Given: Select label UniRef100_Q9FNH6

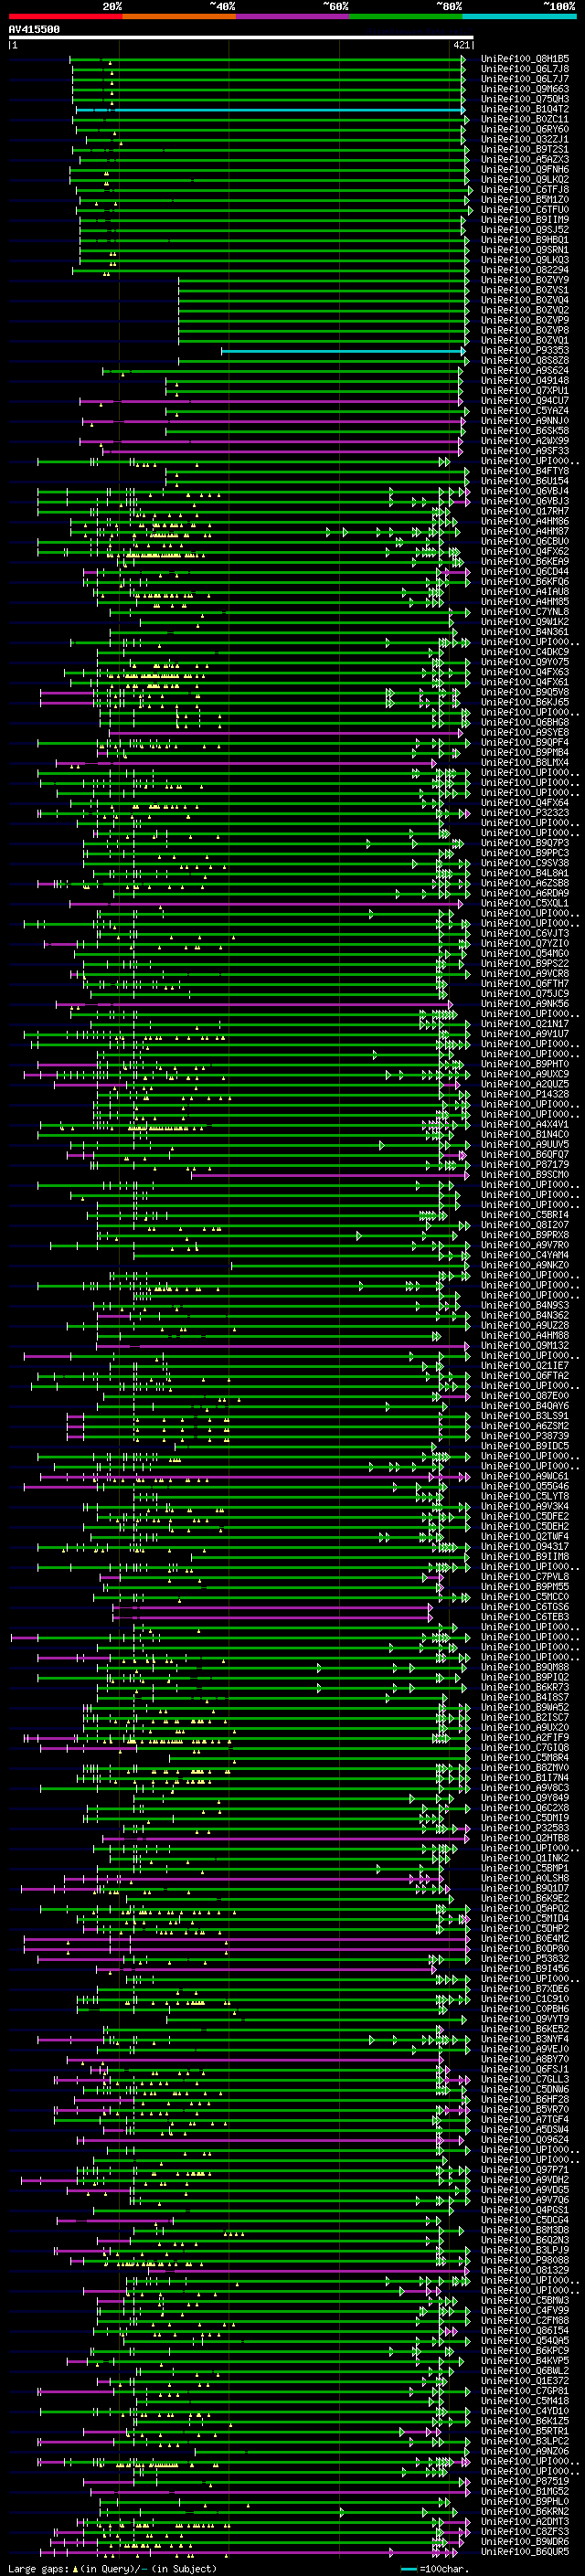Looking at the screenshot, I should [525, 169].
